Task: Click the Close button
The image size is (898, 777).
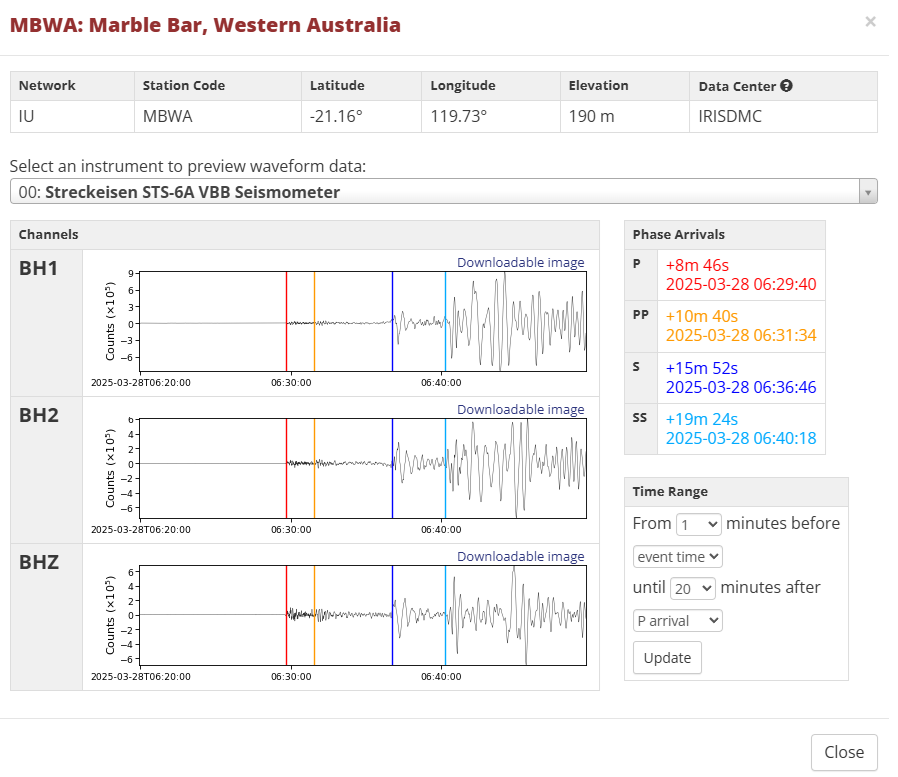Action: pos(844,753)
